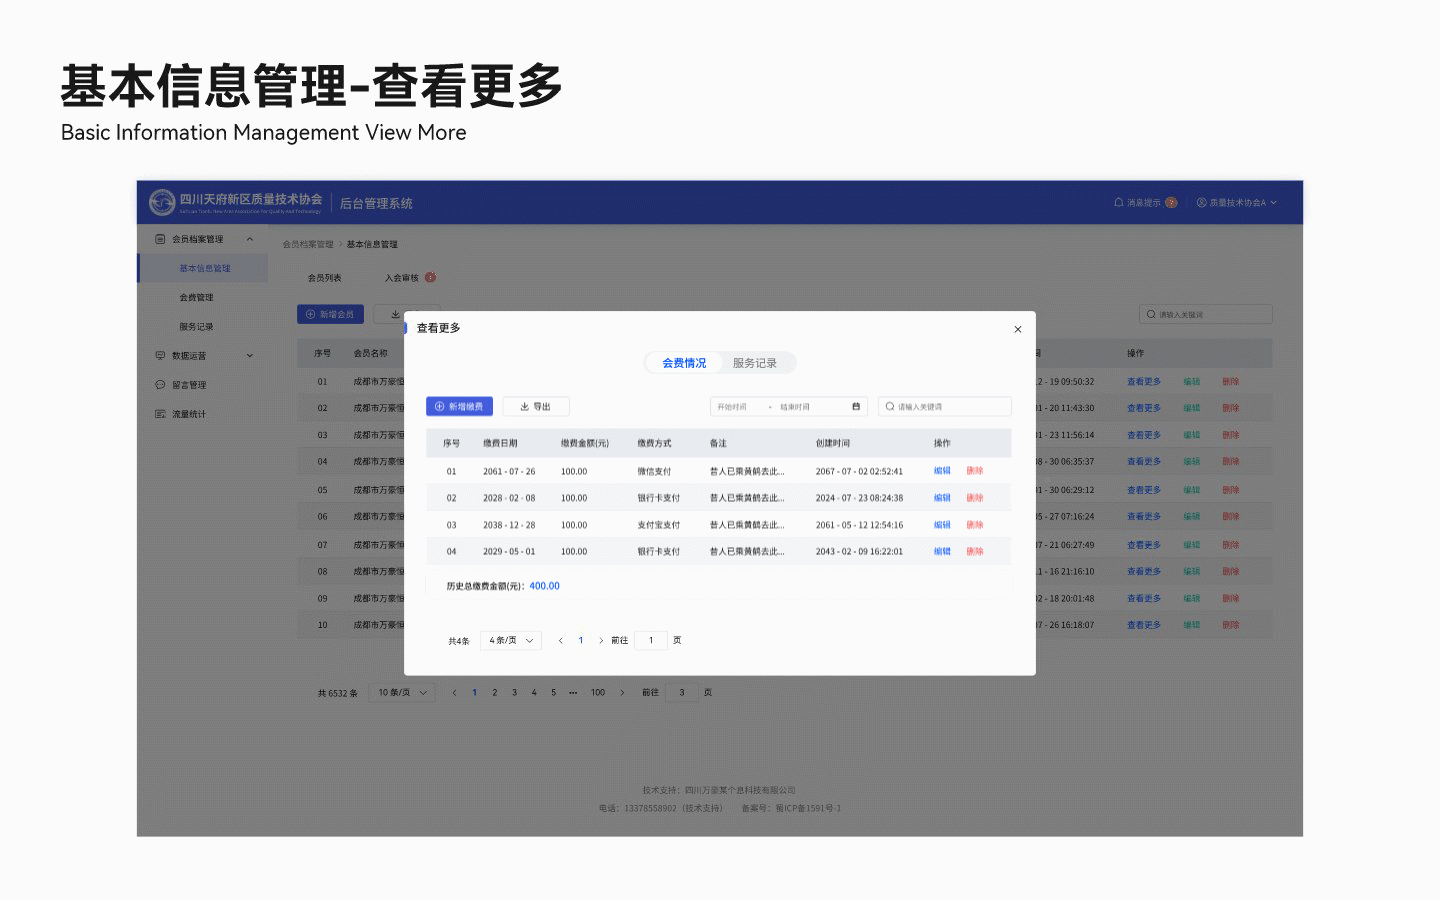Open the 10条/页 page size dropdown

coord(402,693)
